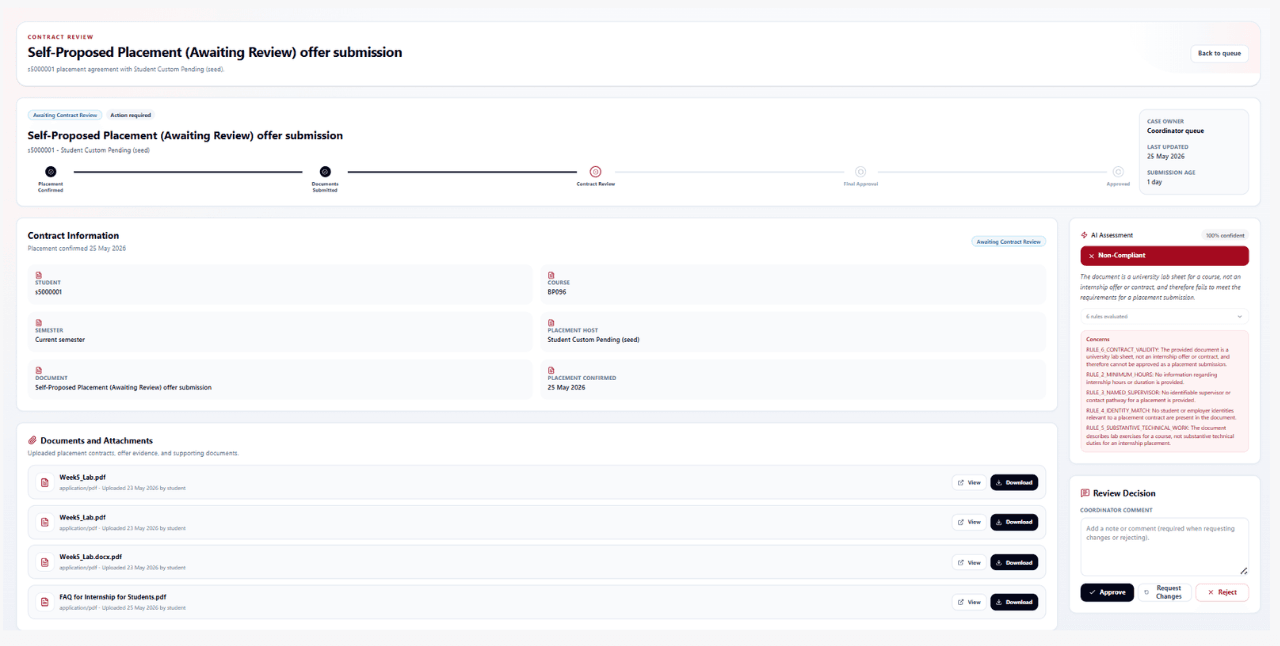This screenshot has width=1280, height=646.
Task: Select the Contract Review step marker
Action: coord(595,172)
